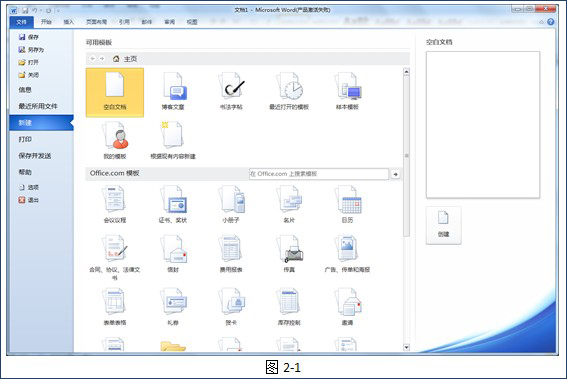
Task: Click the template list scroll up arrow
Action: [x=406, y=72]
